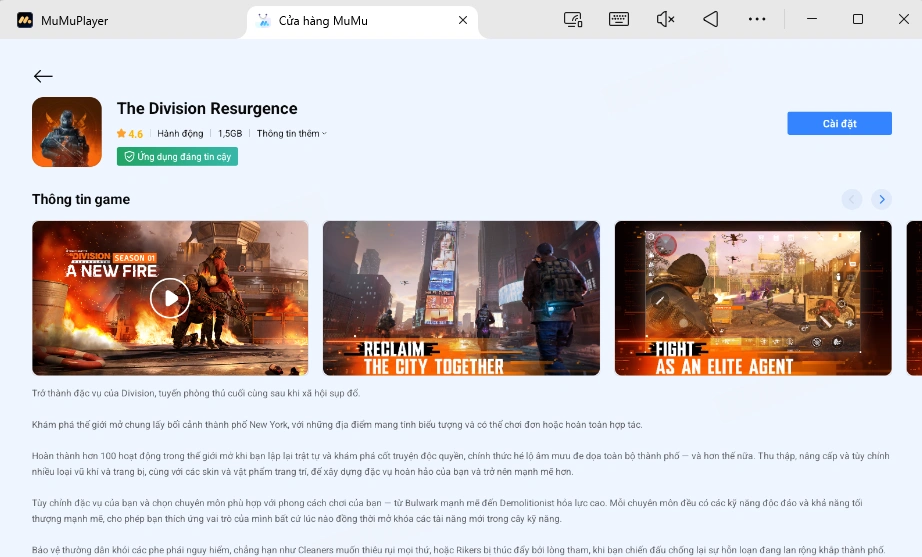Click The Division Resurgence title text
The width and height of the screenshot is (922, 557).
coord(207,109)
